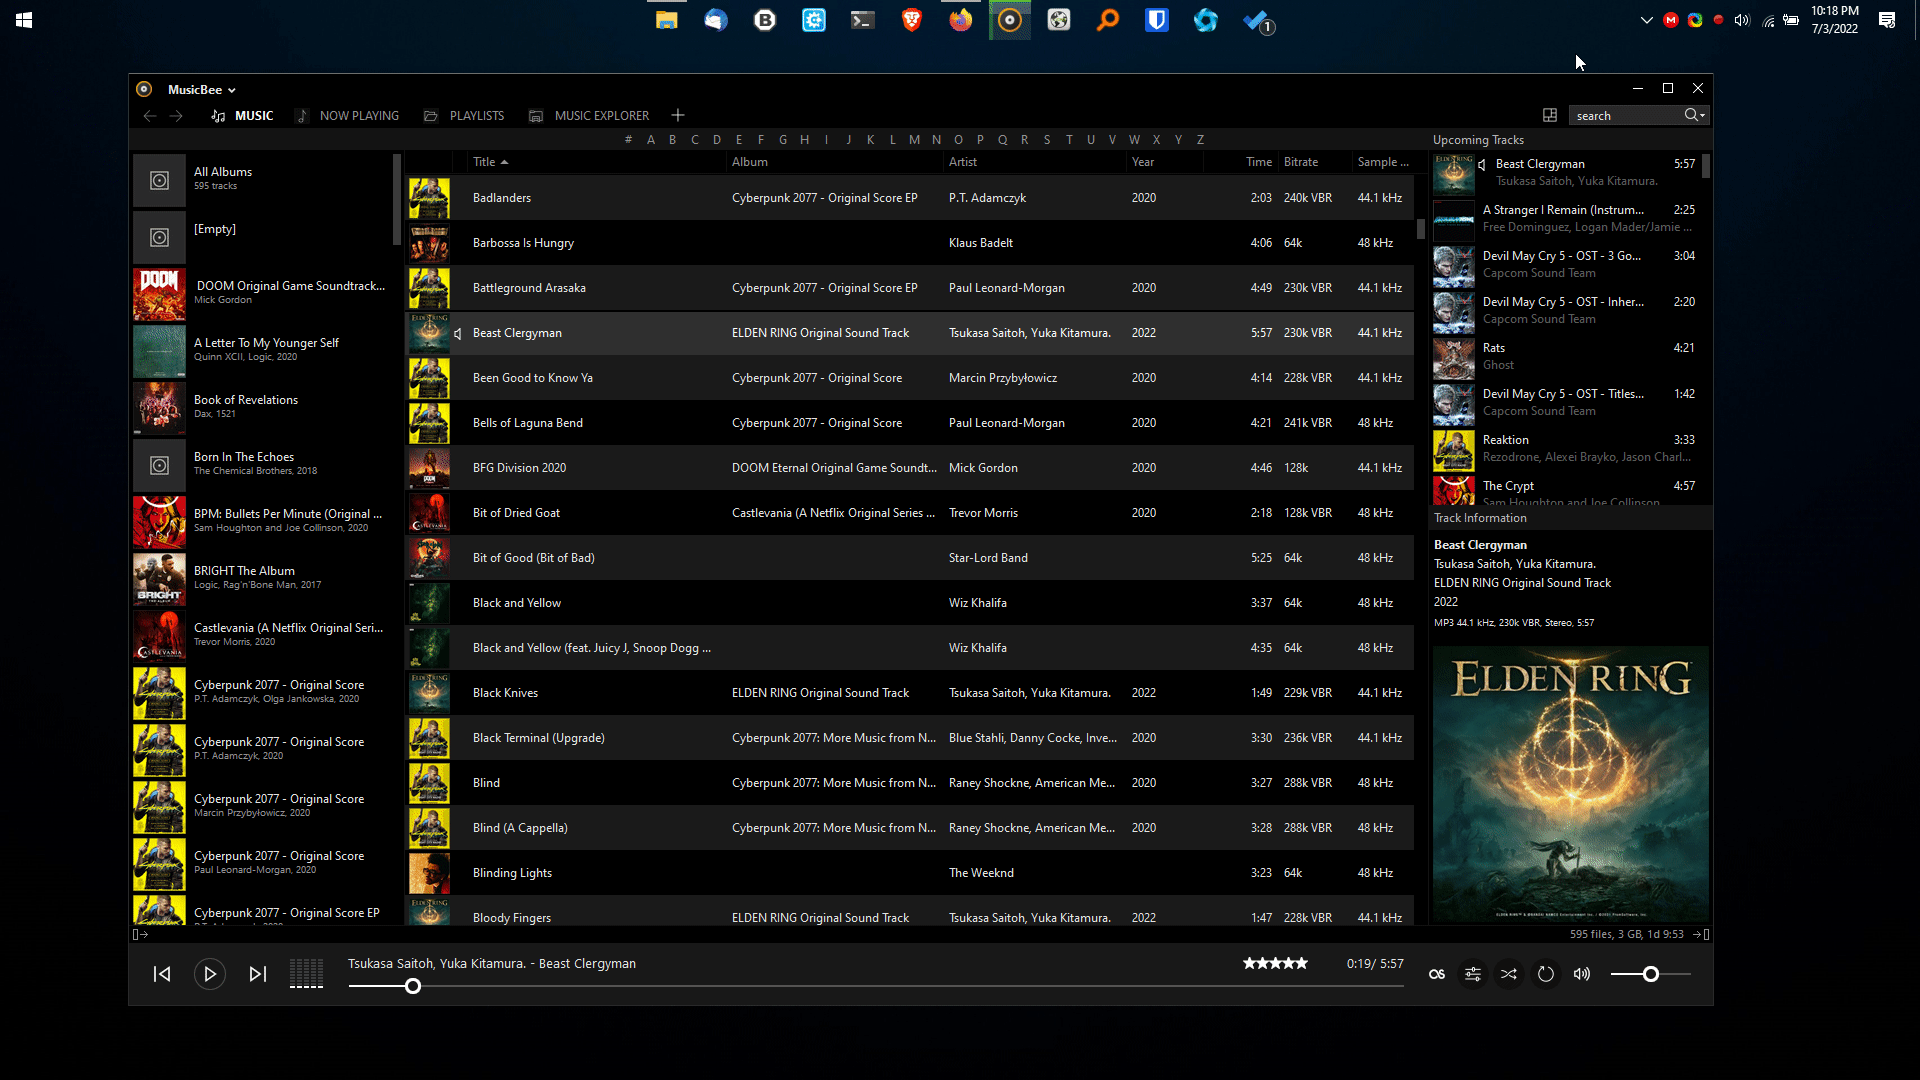This screenshot has height=1080, width=1920.
Task: Jump to letter M in alphabet bar
Action: click(x=914, y=140)
